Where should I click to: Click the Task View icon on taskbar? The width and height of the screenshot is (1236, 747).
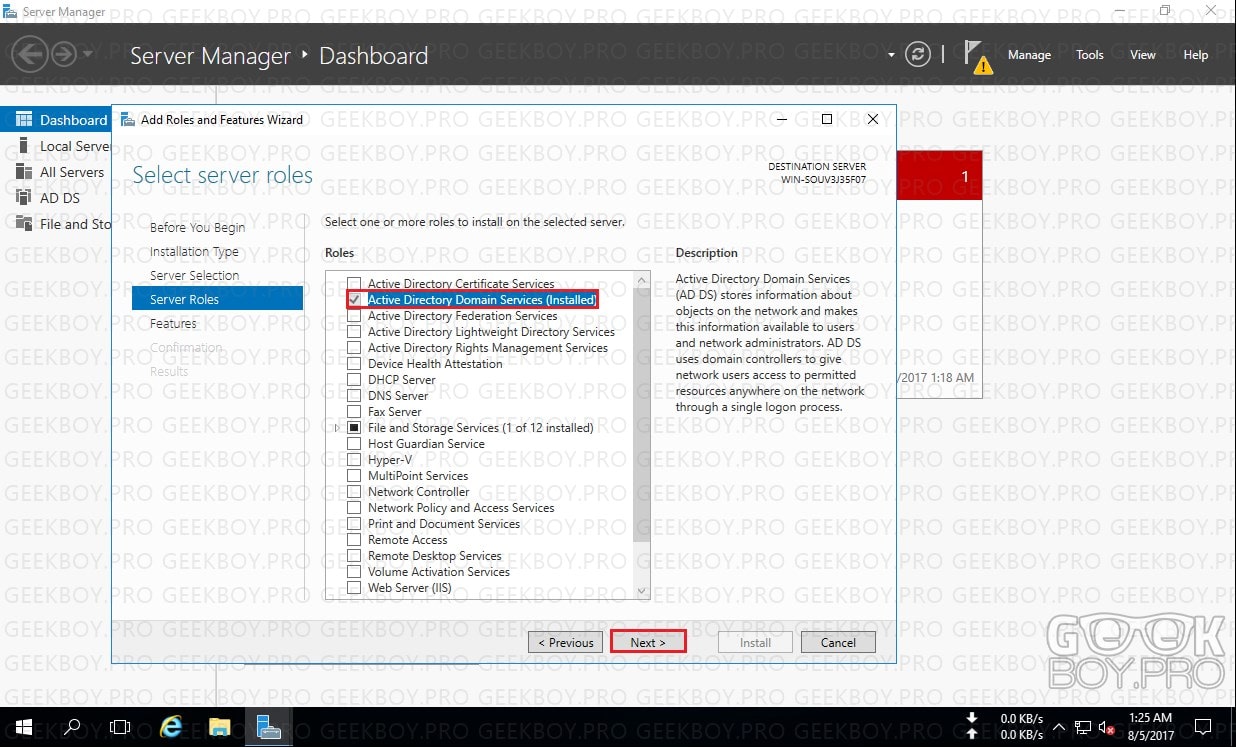pyautogui.click(x=120, y=727)
